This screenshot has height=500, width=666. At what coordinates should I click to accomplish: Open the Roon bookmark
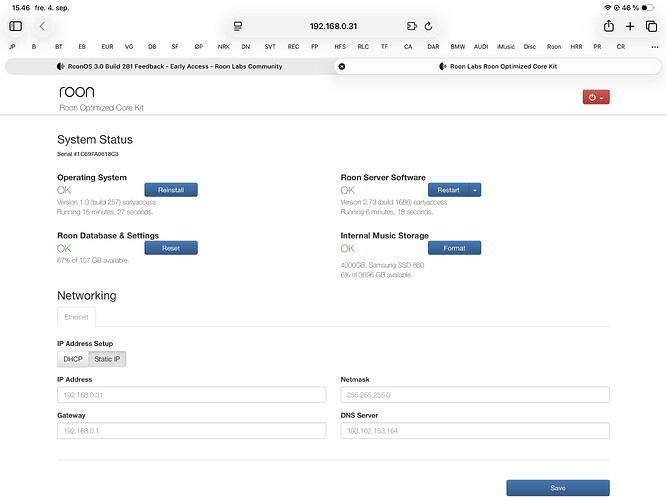point(554,47)
